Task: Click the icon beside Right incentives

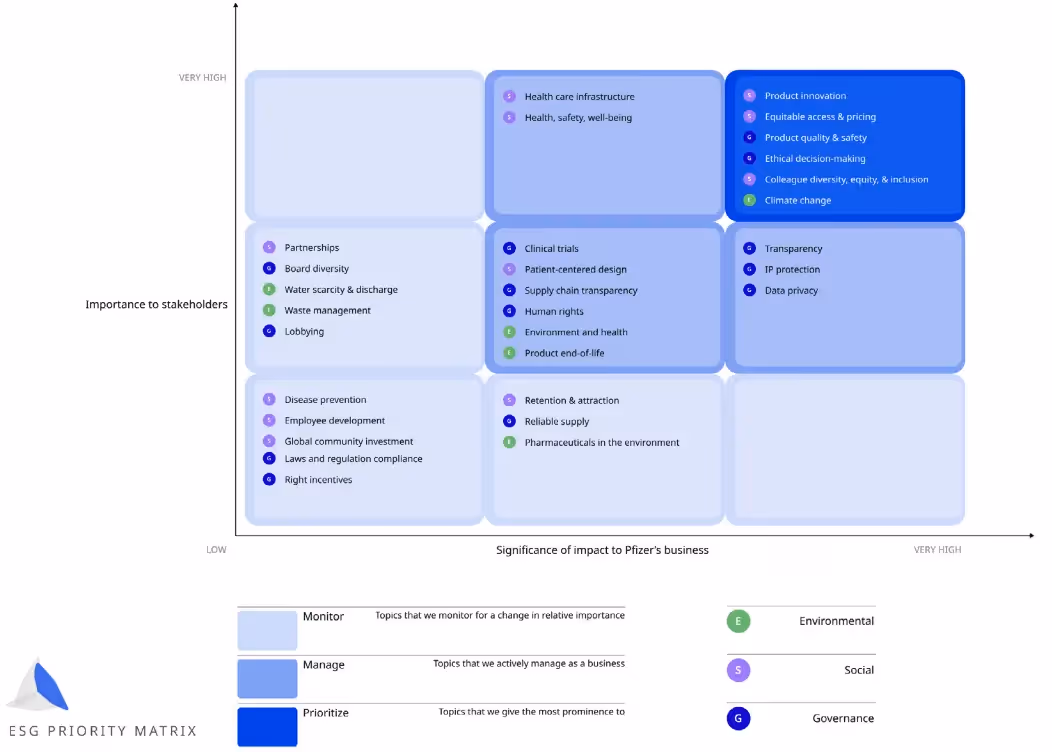Action: coord(269,480)
